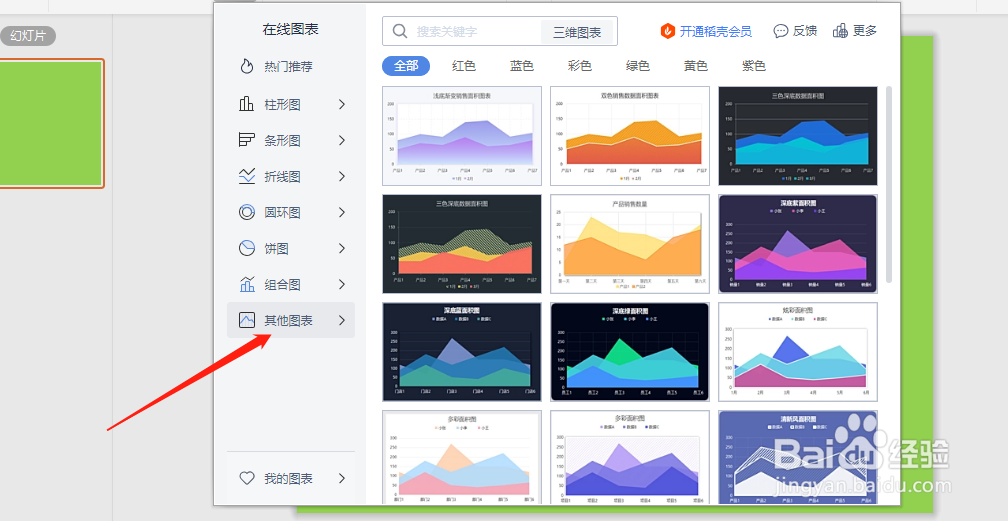Click the ring icon beside 圆环图
Viewport: 1008px width, 521px height.
(247, 212)
